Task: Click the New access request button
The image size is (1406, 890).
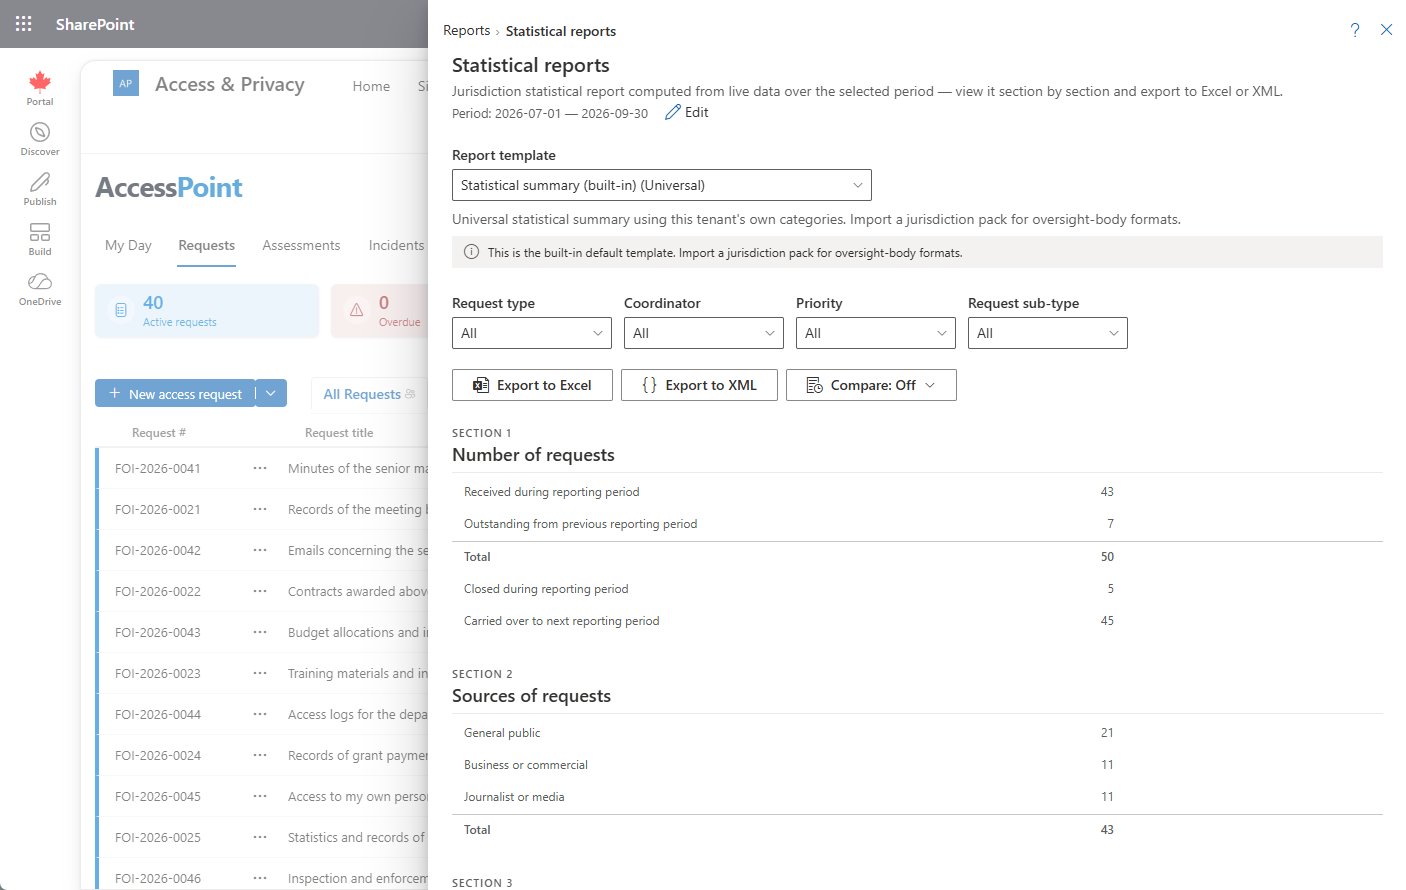Action: (175, 393)
